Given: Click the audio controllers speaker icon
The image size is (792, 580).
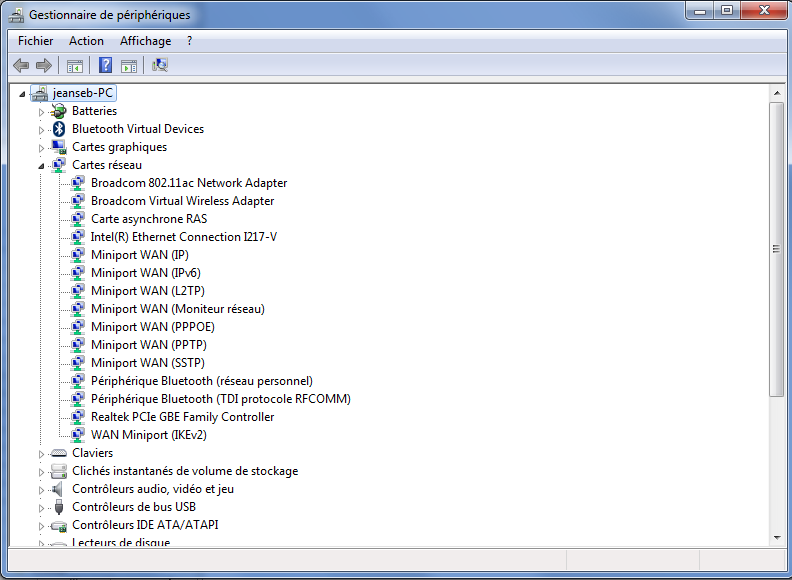Looking at the screenshot, I should pyautogui.click(x=58, y=489).
